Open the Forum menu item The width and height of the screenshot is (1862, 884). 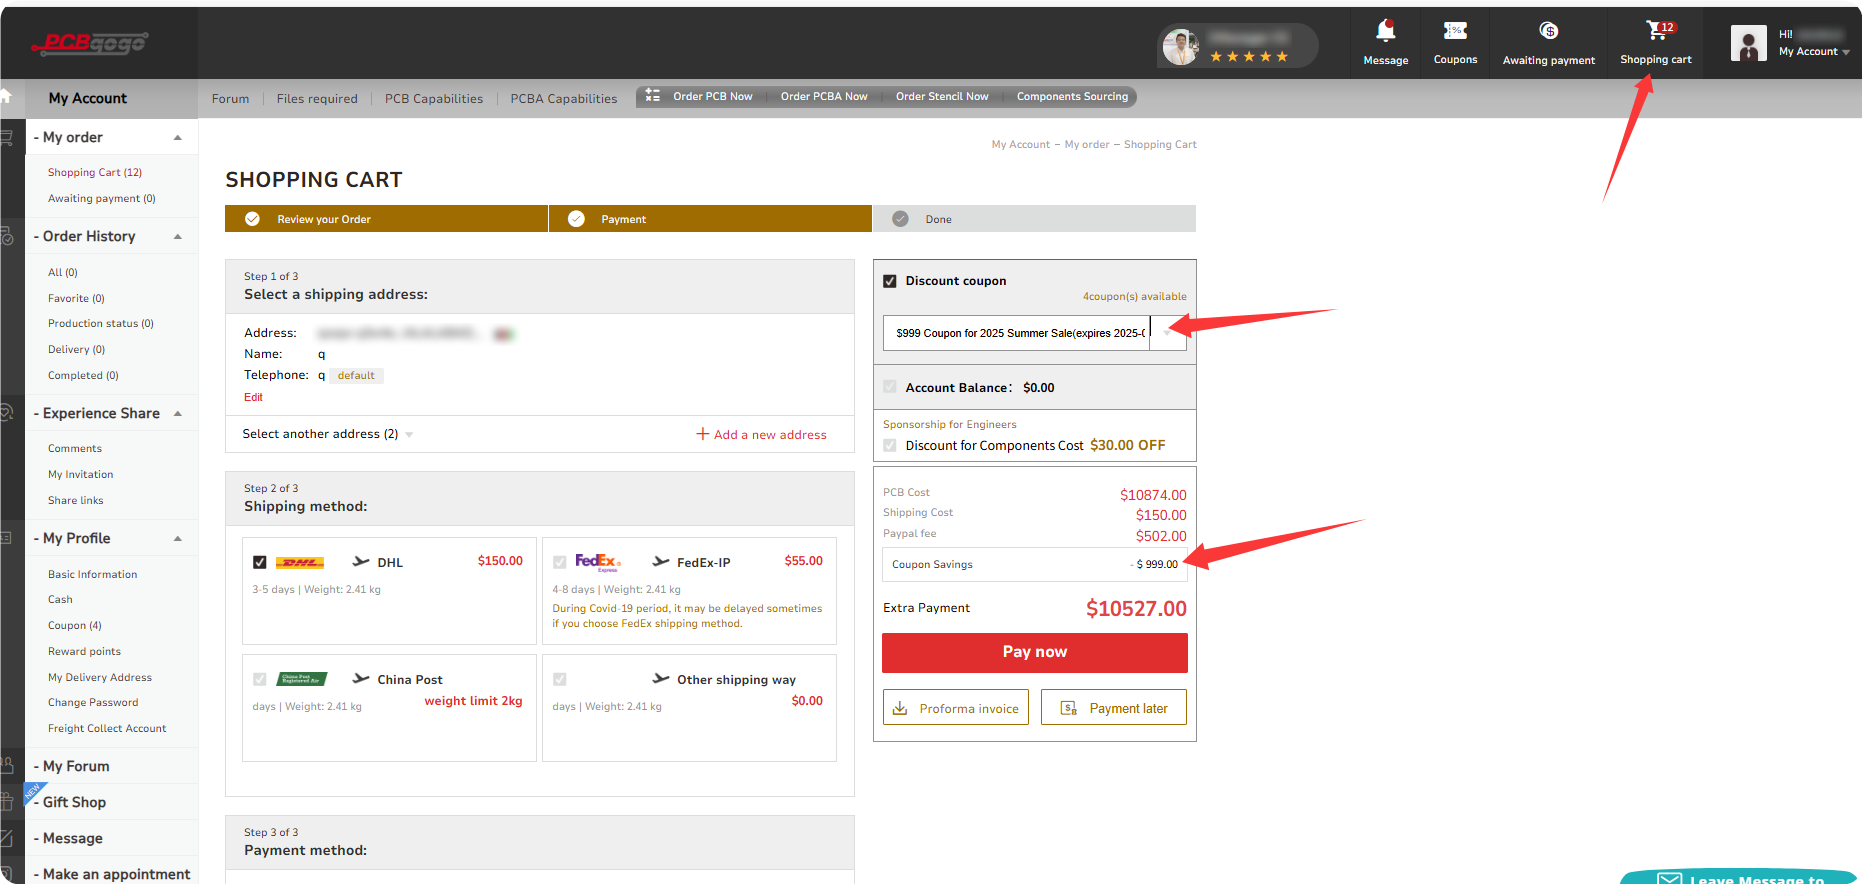coord(230,98)
